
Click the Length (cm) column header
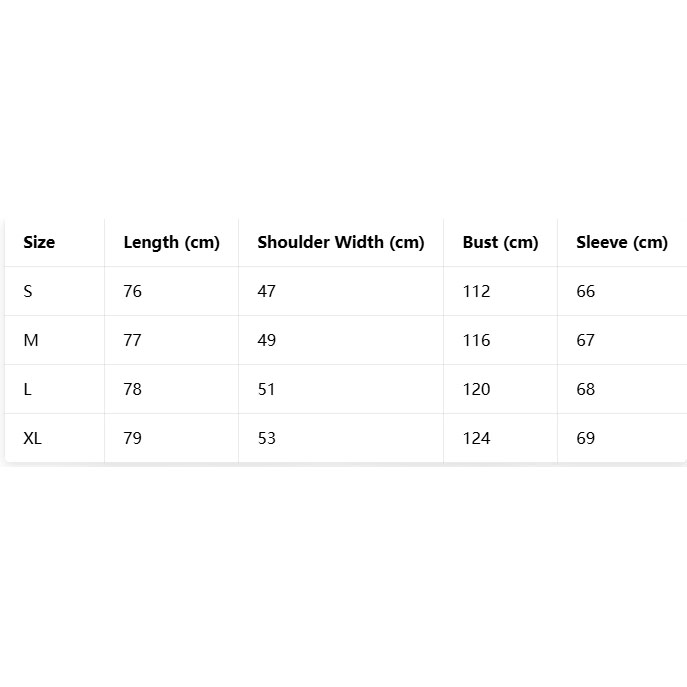(x=171, y=242)
